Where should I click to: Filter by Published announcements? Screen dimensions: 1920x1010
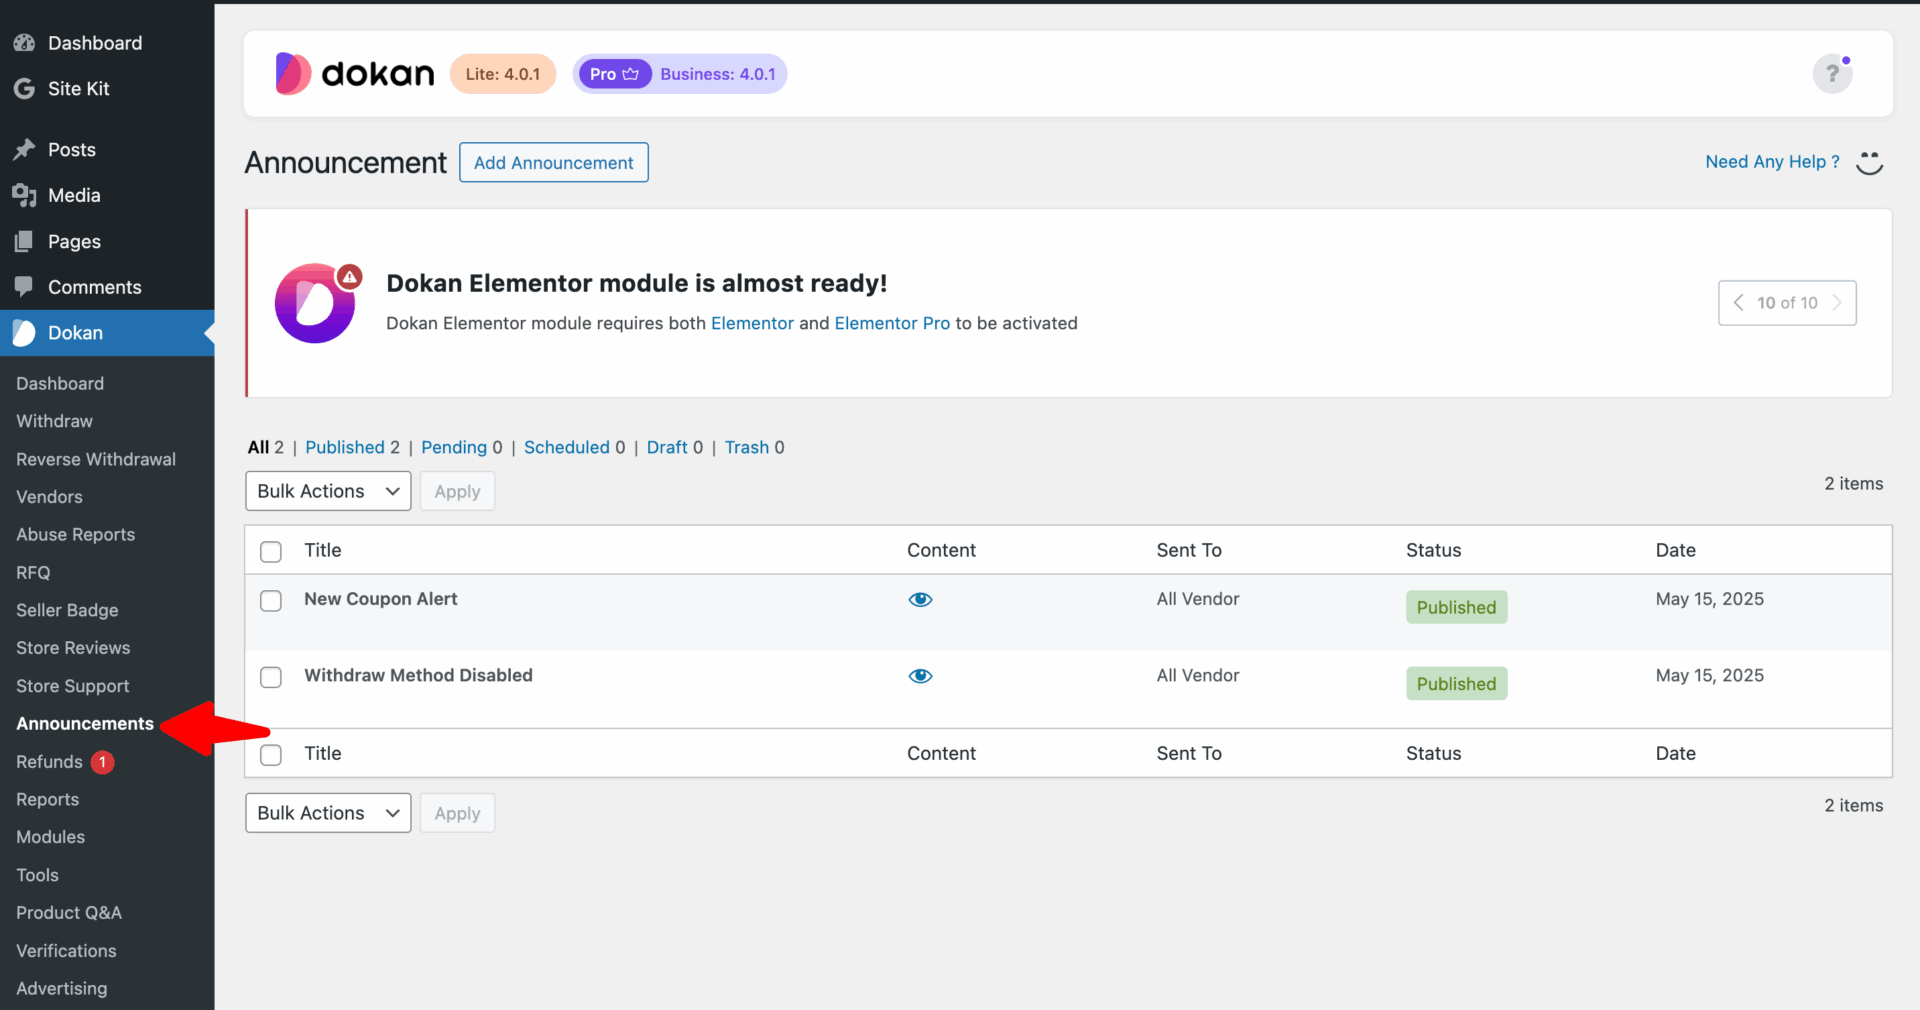(x=345, y=447)
